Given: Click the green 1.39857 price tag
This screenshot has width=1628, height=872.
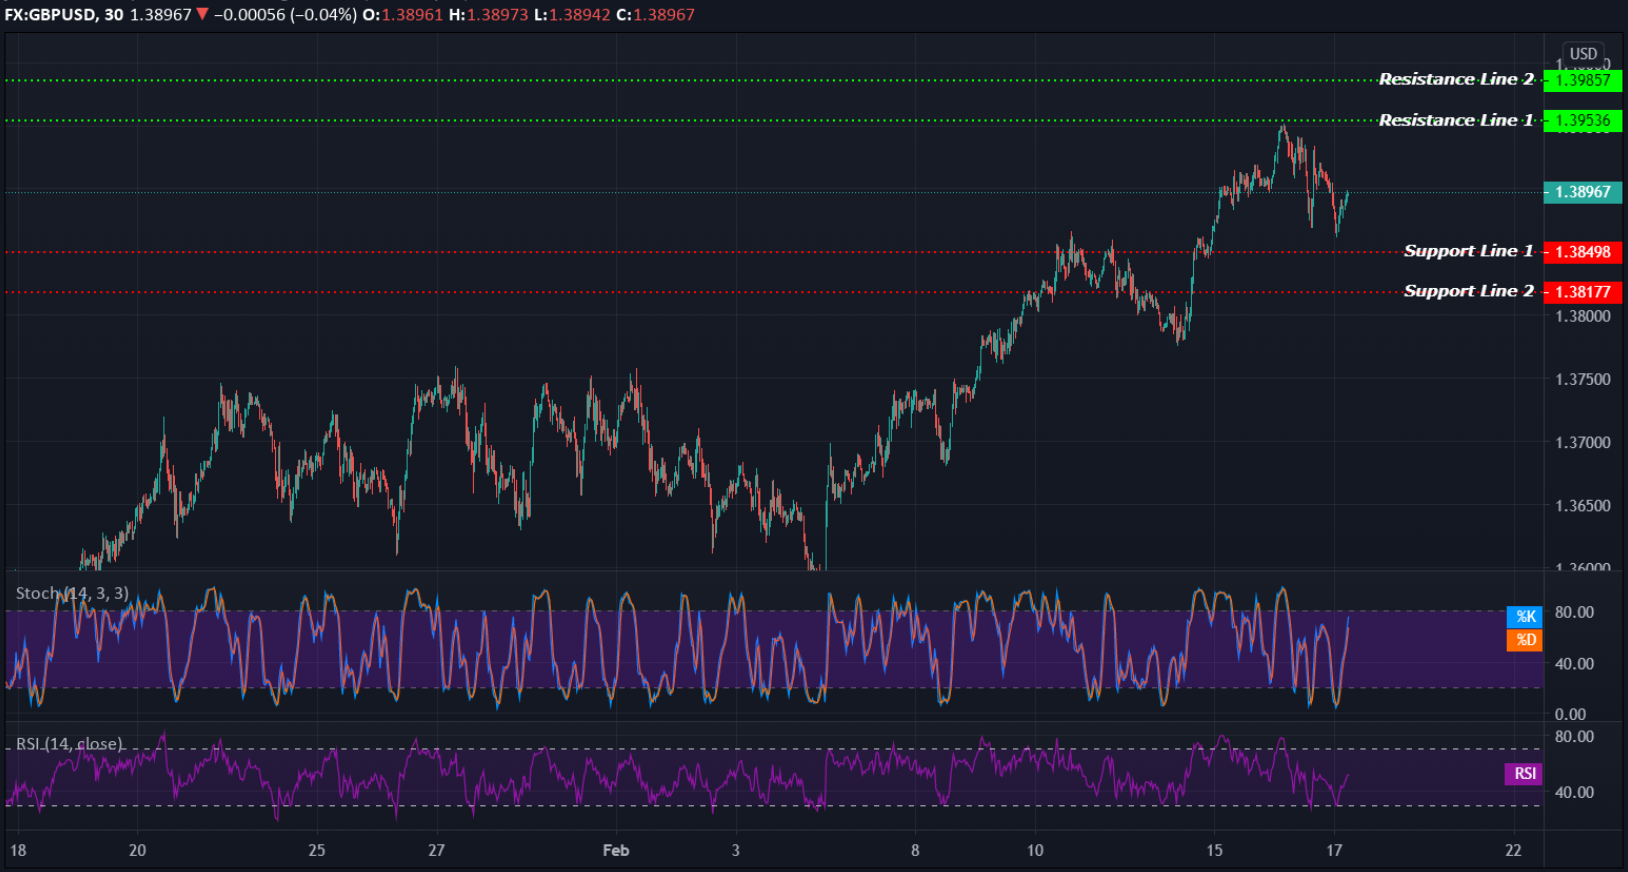Looking at the screenshot, I should coord(1583,80).
